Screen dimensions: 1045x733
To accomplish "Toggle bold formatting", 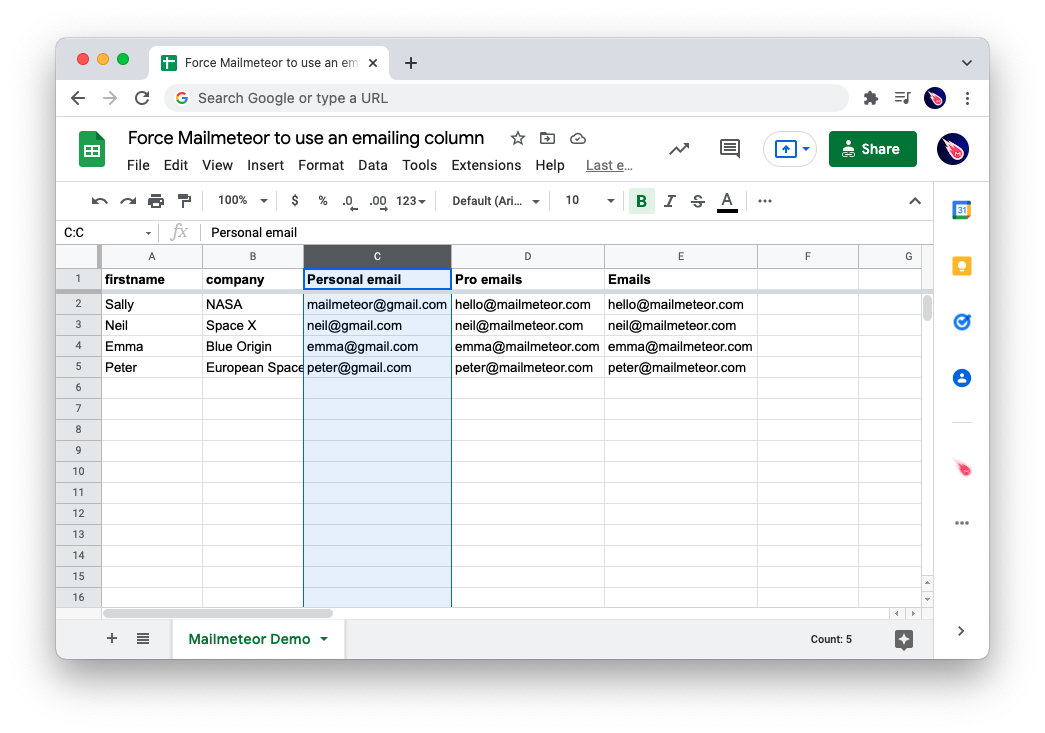I will point(641,201).
